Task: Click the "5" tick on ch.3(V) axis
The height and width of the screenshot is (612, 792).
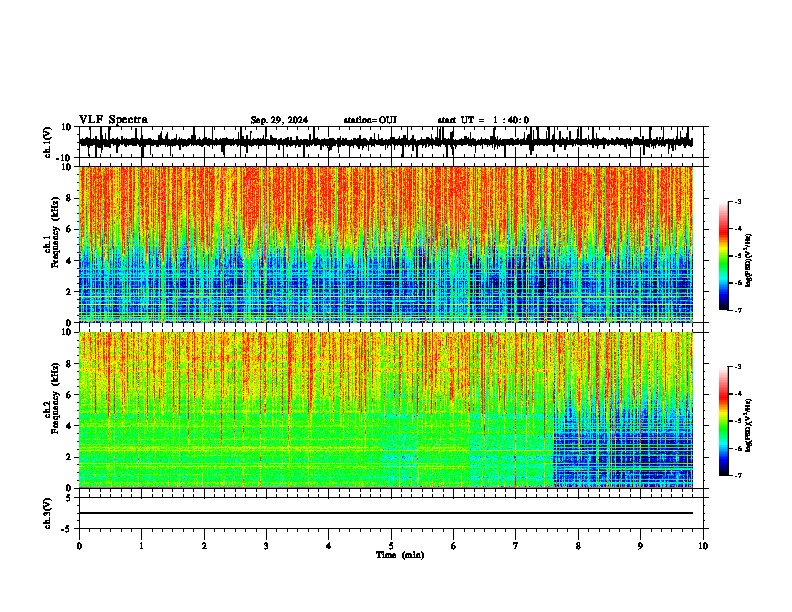Action: (x=70, y=498)
